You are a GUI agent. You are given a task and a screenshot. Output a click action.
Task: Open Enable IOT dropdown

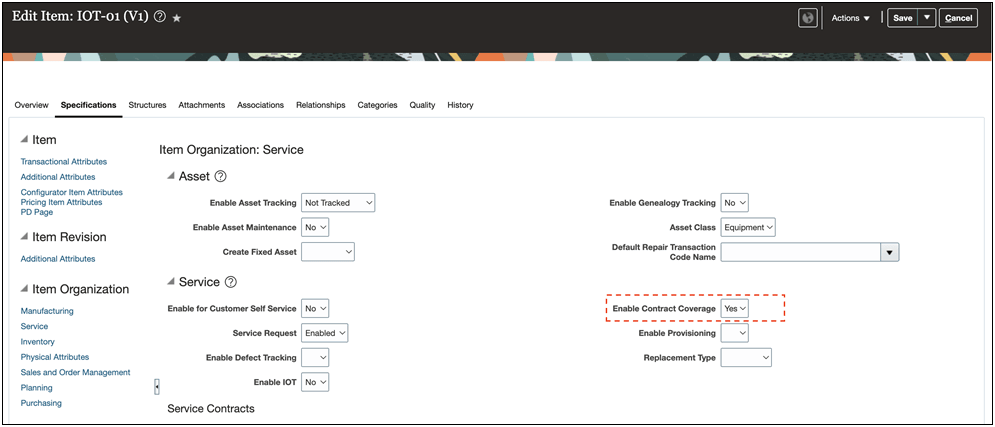coord(315,382)
